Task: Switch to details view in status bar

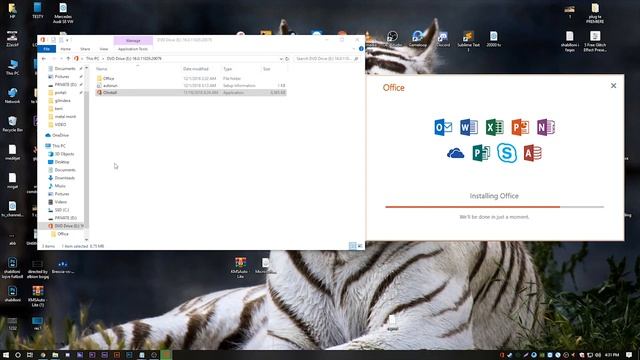Action: 352,246
